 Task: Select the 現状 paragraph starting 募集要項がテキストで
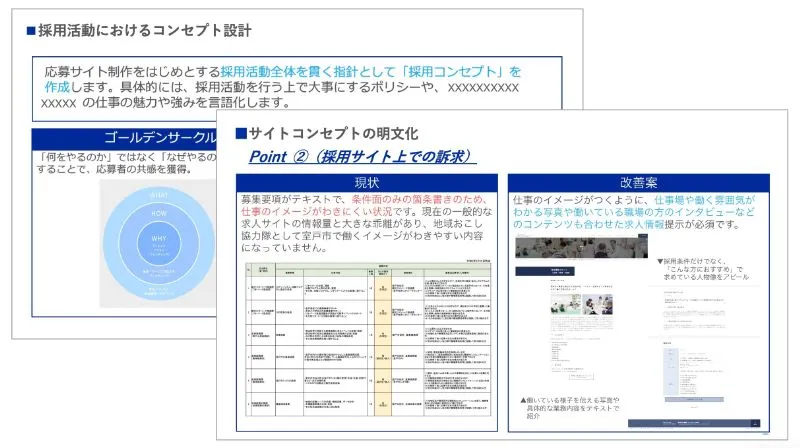coord(367,223)
